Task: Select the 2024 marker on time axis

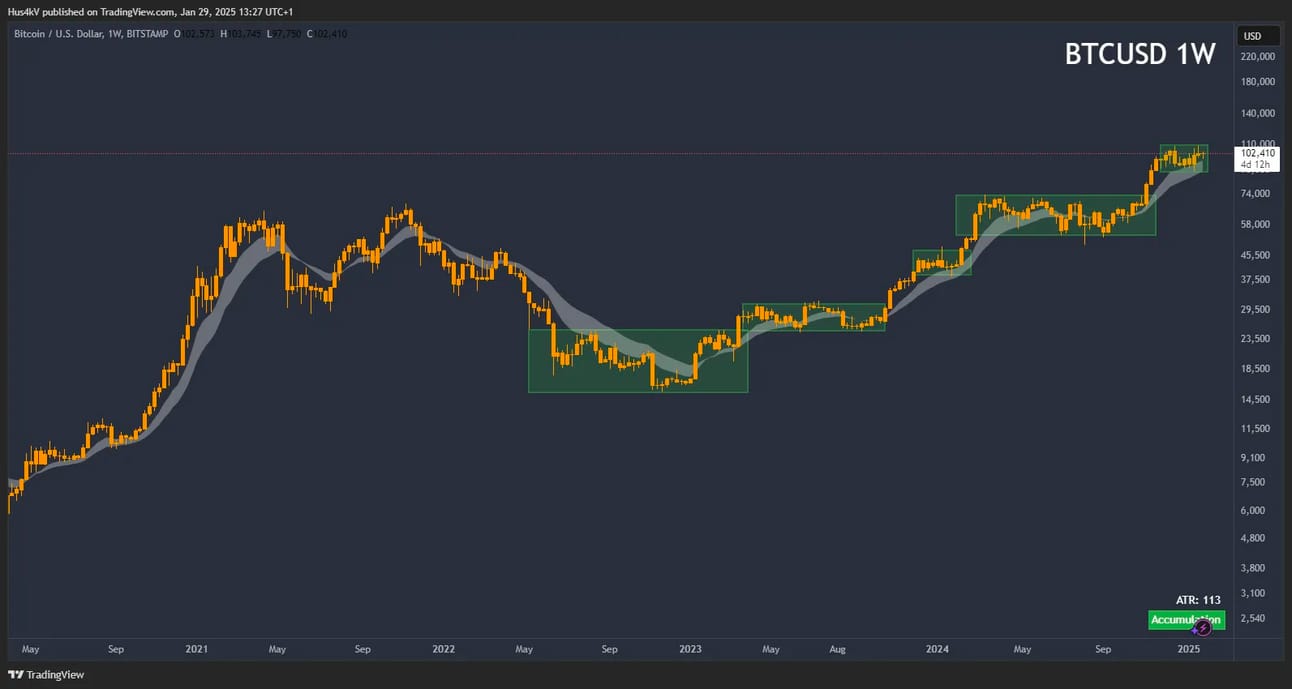Action: click(937, 649)
